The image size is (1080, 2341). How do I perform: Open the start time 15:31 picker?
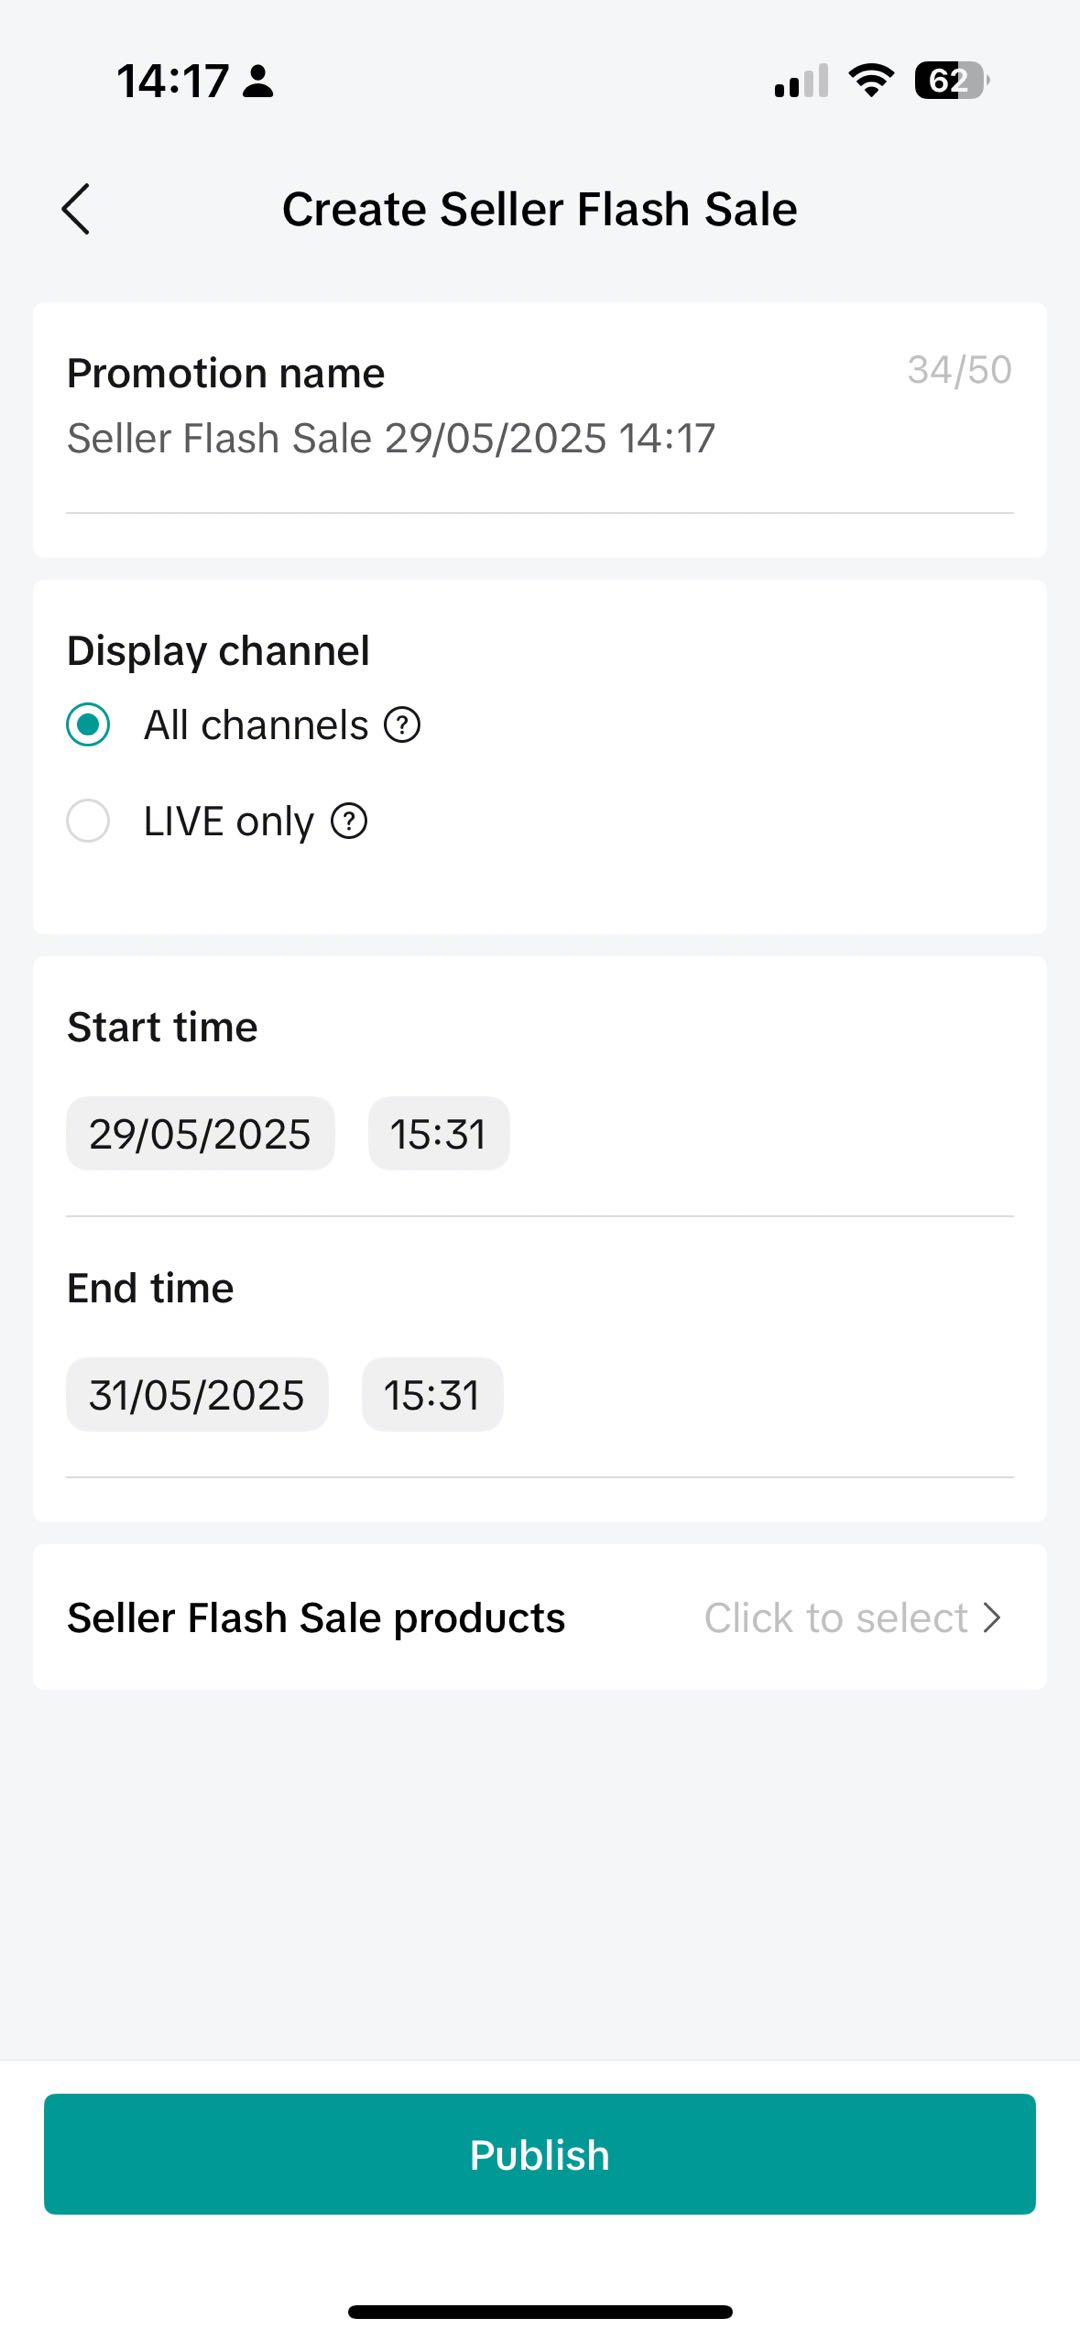pos(438,1134)
